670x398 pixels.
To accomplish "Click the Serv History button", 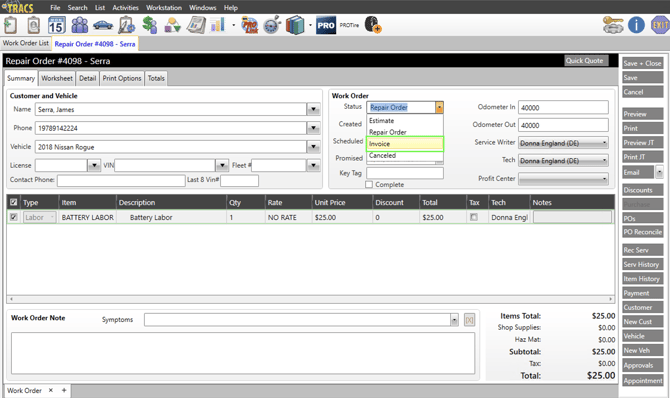I will pyautogui.click(x=642, y=264).
